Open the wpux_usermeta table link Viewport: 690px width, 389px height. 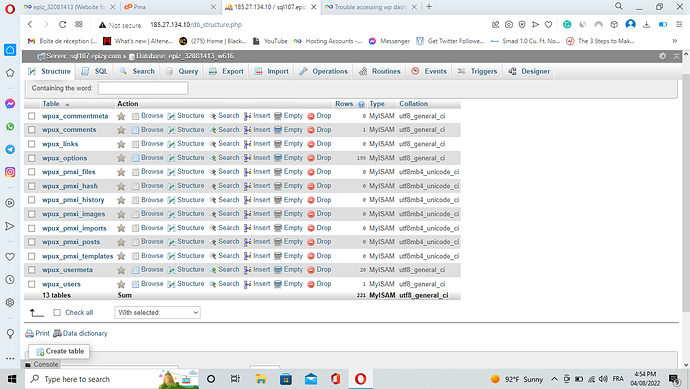click(x=67, y=270)
